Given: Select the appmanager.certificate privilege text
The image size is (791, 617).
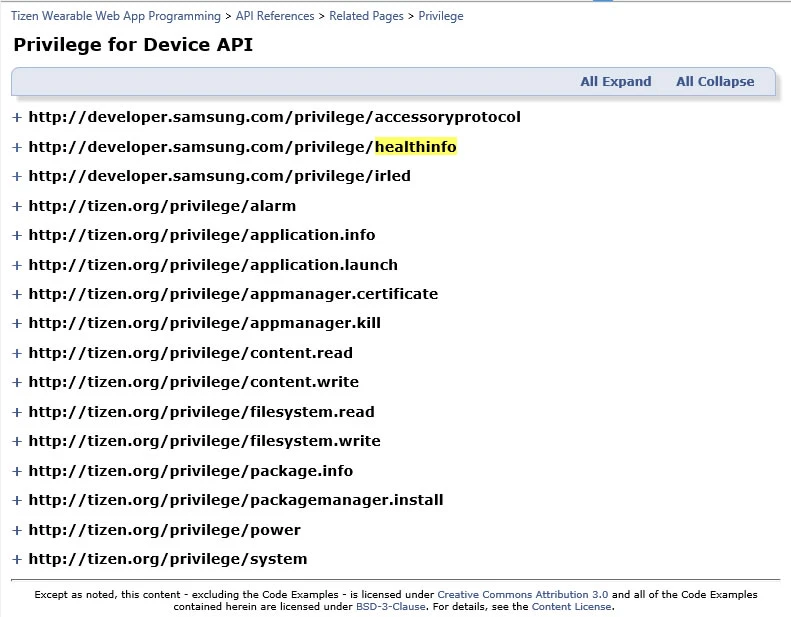Looking at the screenshot, I should click(x=233, y=294).
